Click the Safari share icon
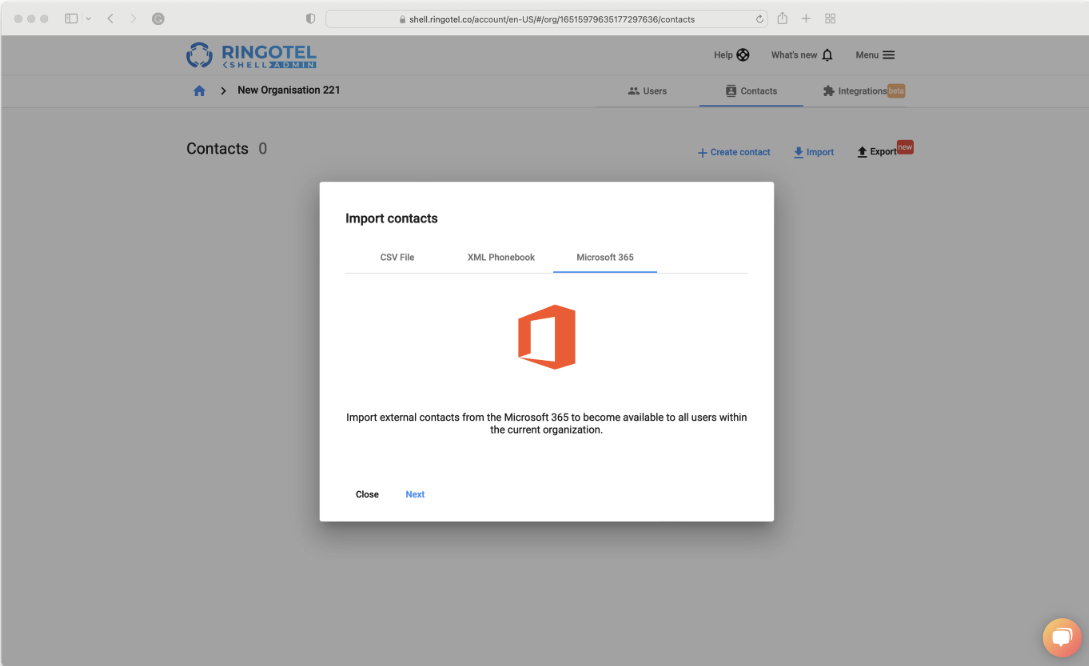This screenshot has width=1089, height=666. [783, 19]
